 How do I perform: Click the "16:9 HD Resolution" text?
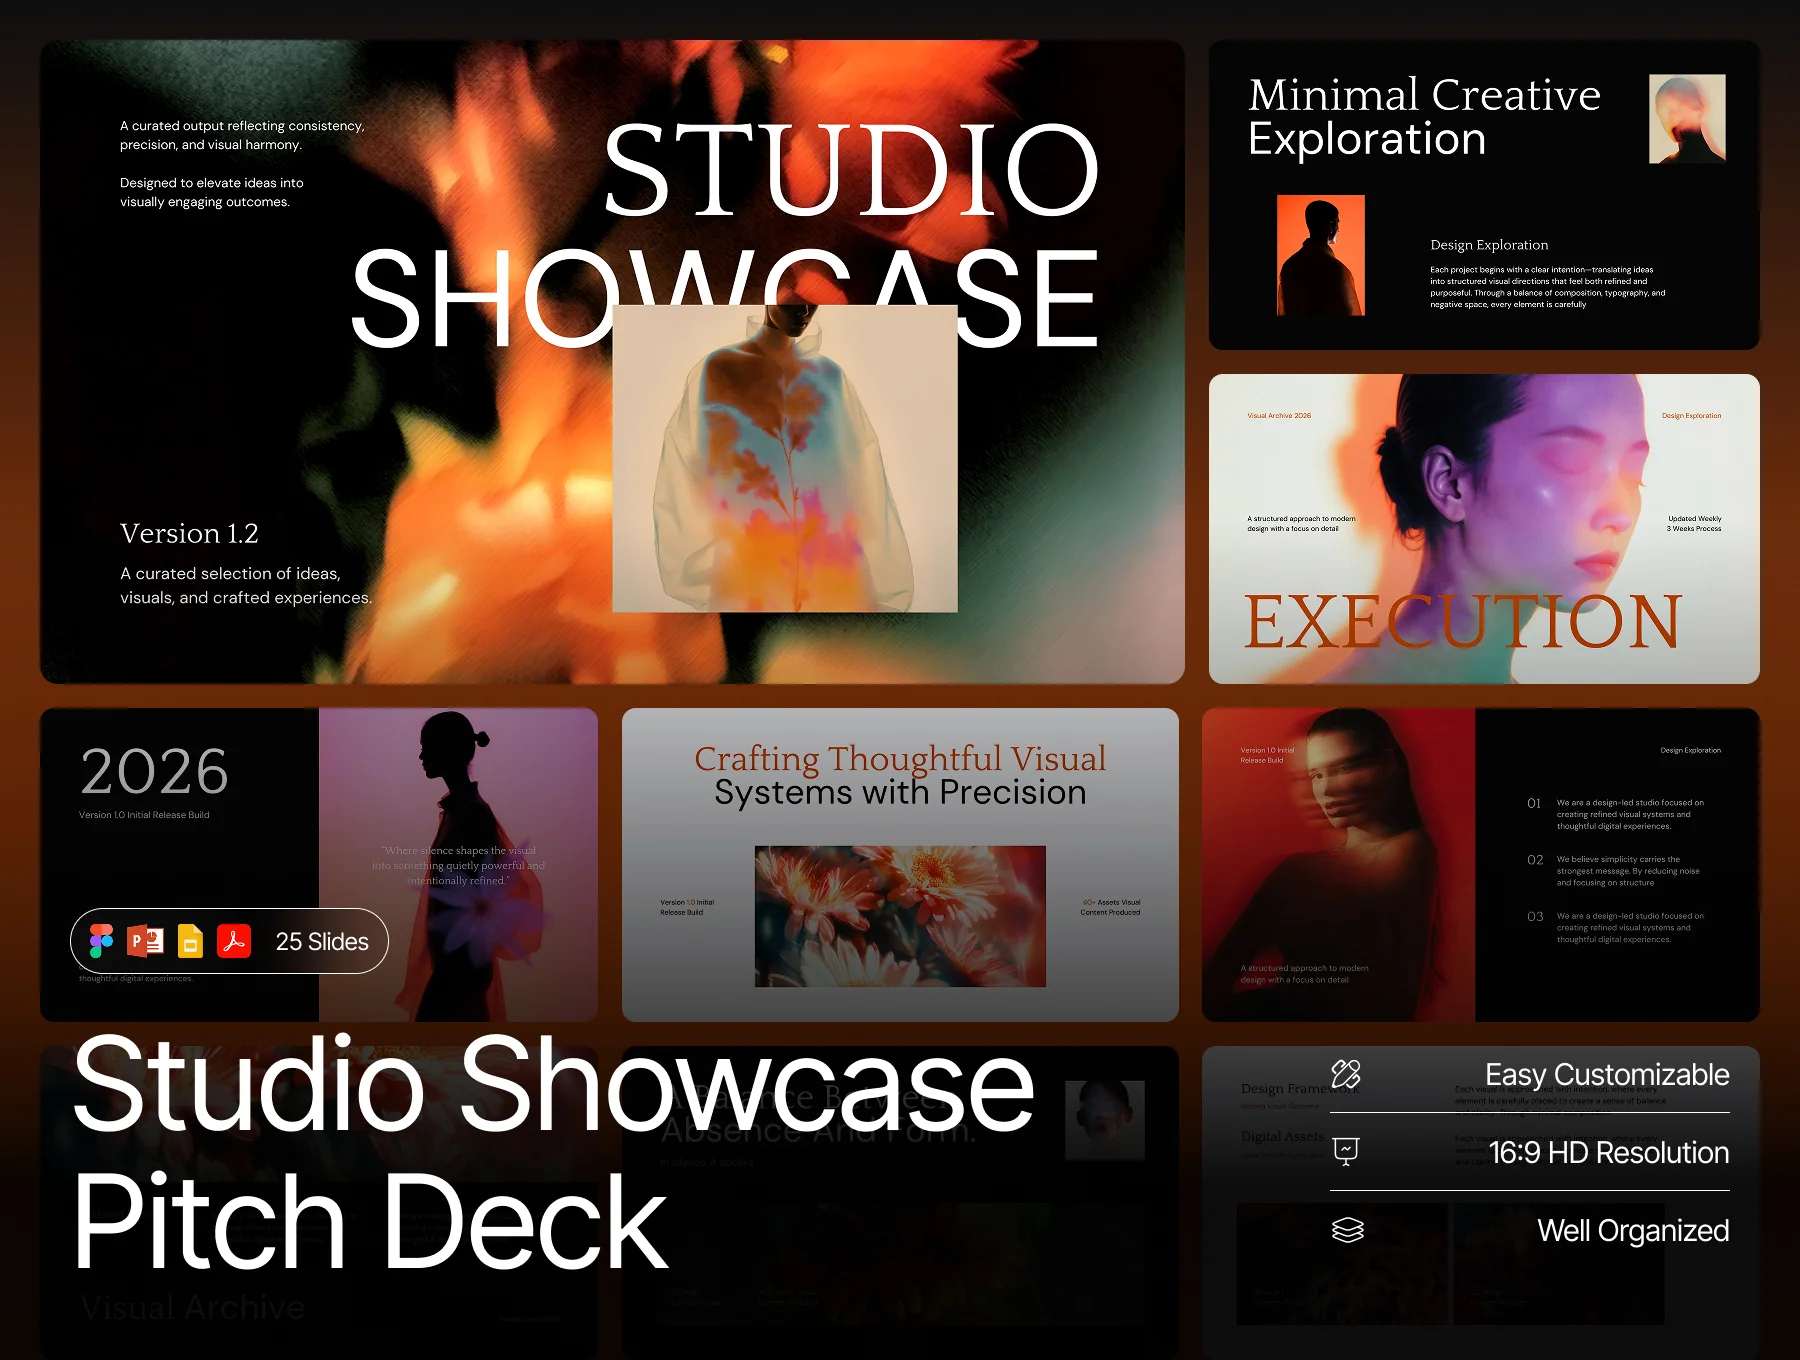pos(1608,1153)
